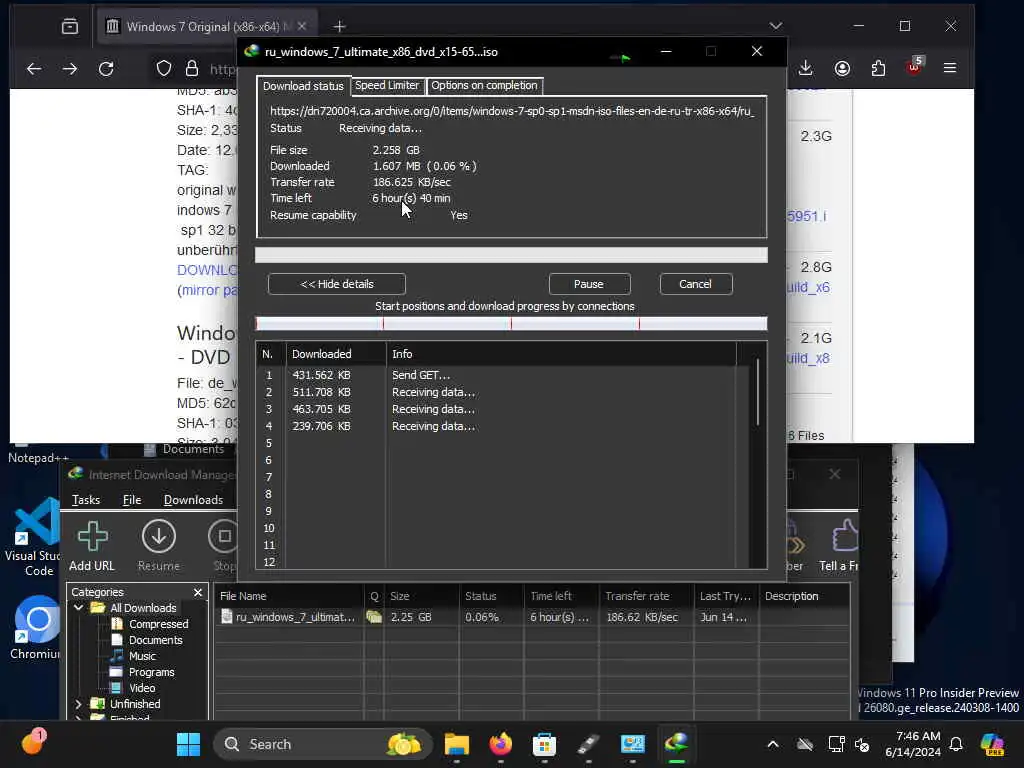The image size is (1024, 768).
Task: Open Firefox downloads panel
Action: tap(806, 68)
